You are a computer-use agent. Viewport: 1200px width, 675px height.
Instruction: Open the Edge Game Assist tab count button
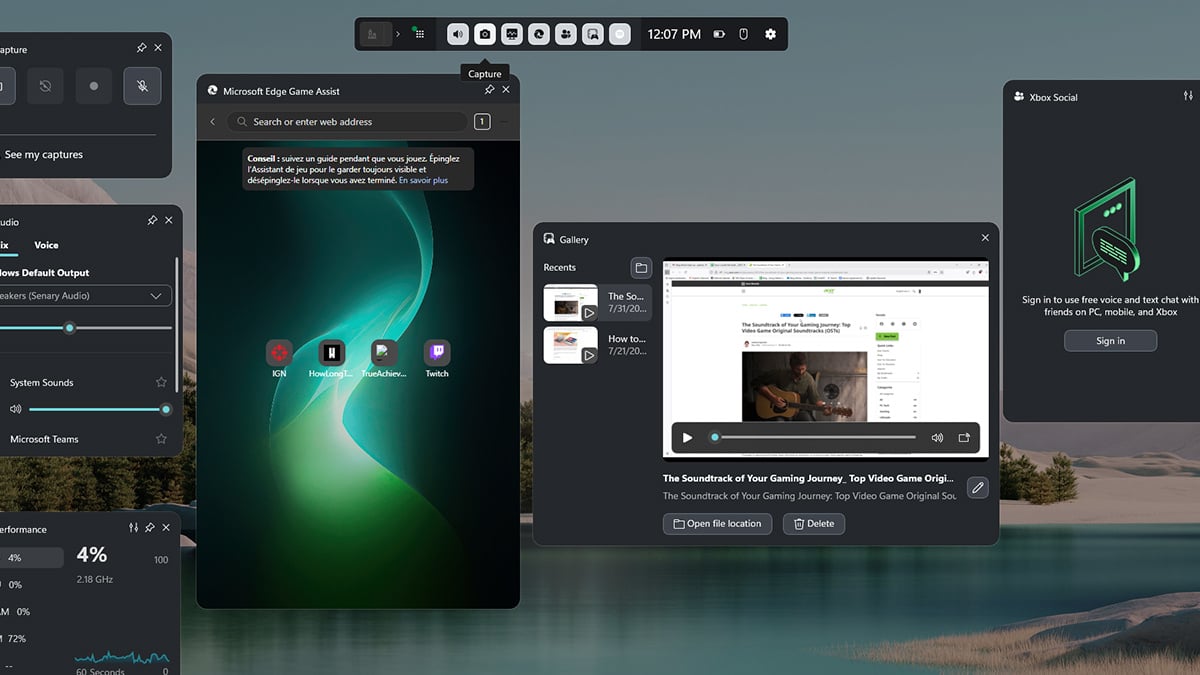click(482, 122)
